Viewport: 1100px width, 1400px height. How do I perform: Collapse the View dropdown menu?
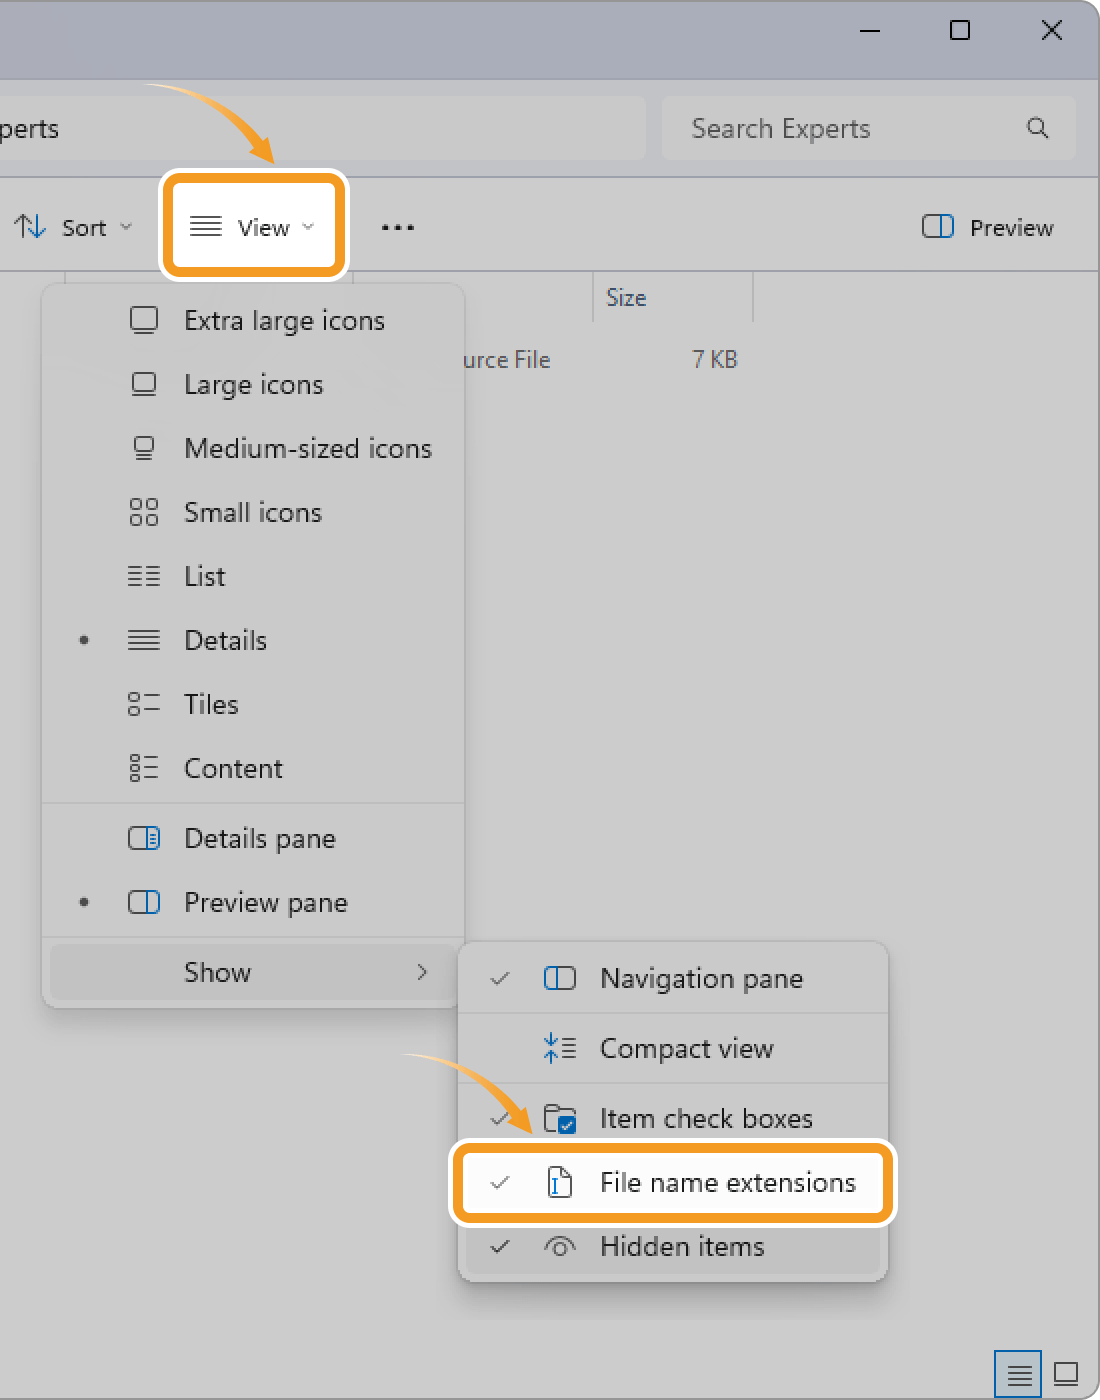point(253,227)
